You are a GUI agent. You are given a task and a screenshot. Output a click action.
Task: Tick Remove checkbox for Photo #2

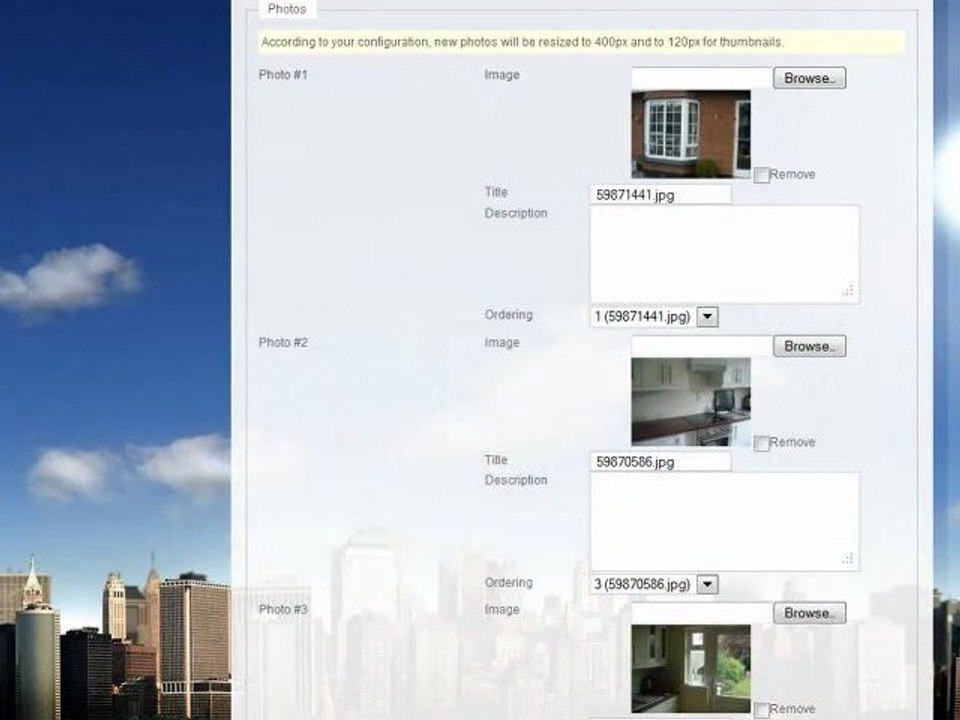pyautogui.click(x=761, y=443)
